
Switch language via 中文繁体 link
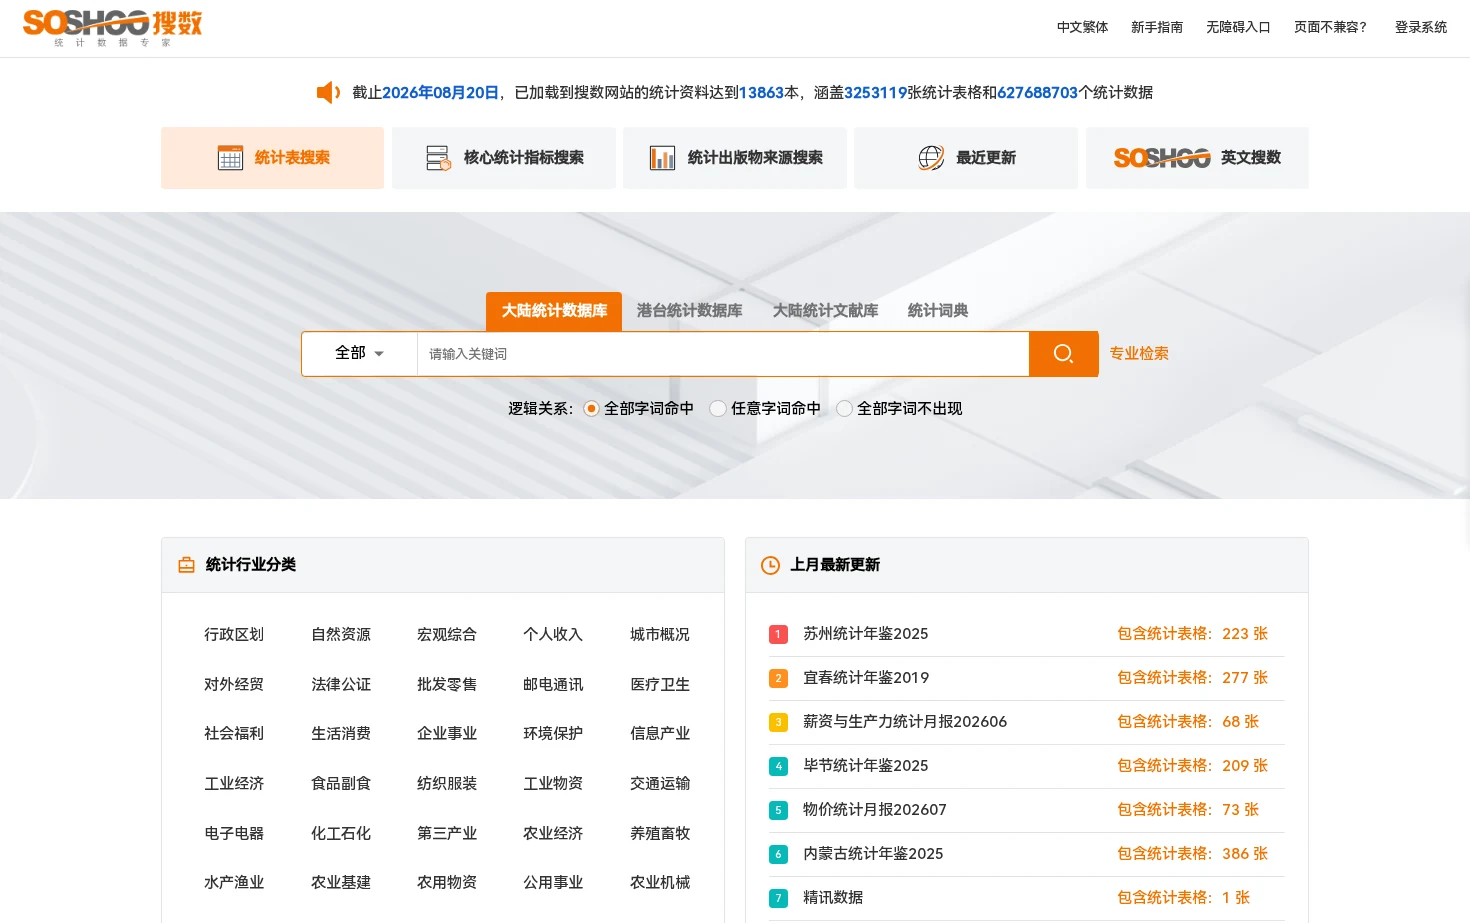(x=1083, y=28)
